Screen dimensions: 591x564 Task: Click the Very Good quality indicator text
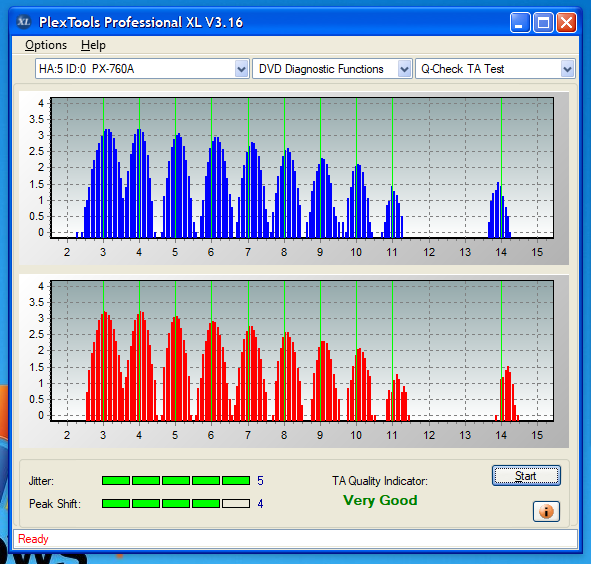380,501
